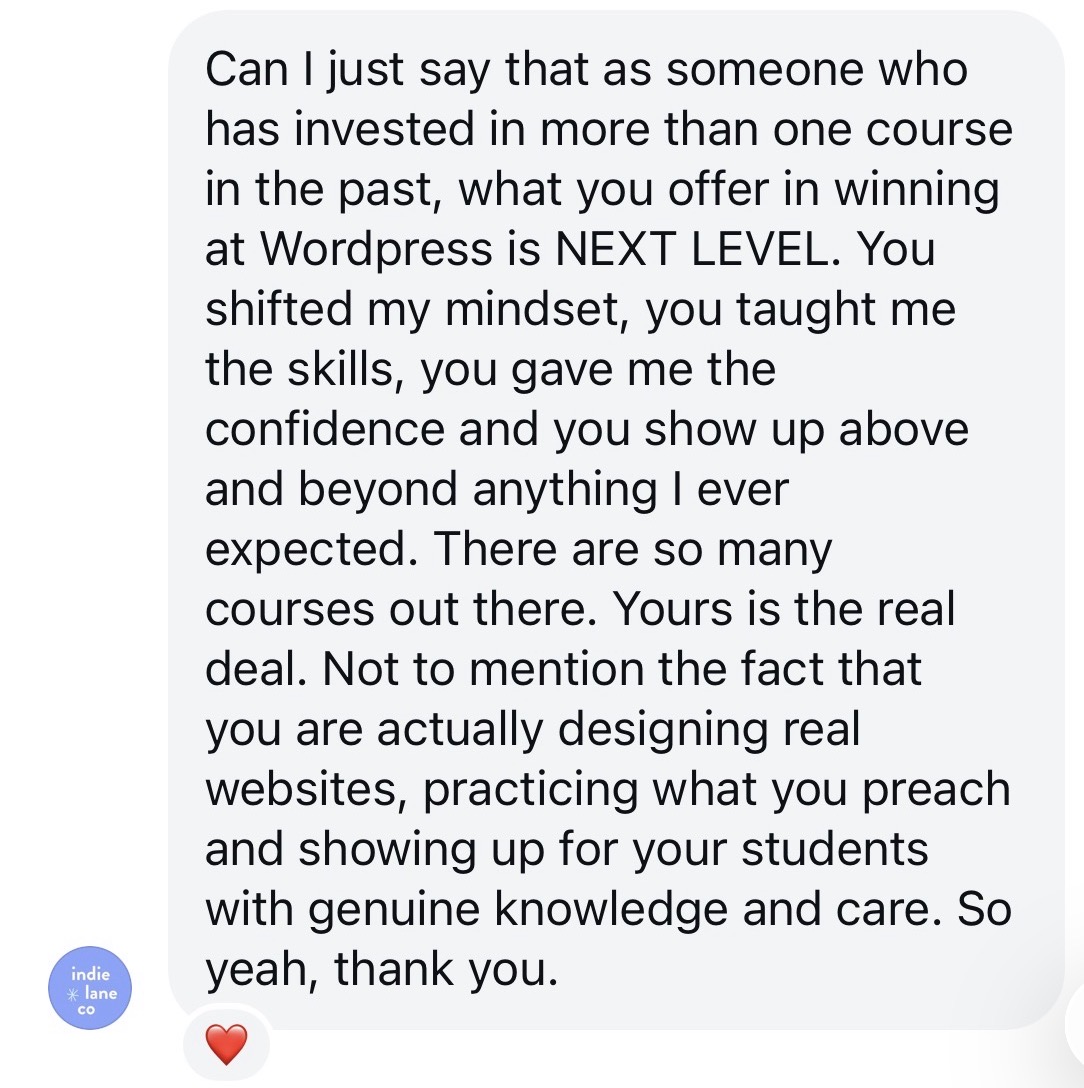Tap the word deal in the message
Viewport: 1084px width, 1088px height.
click(253, 670)
